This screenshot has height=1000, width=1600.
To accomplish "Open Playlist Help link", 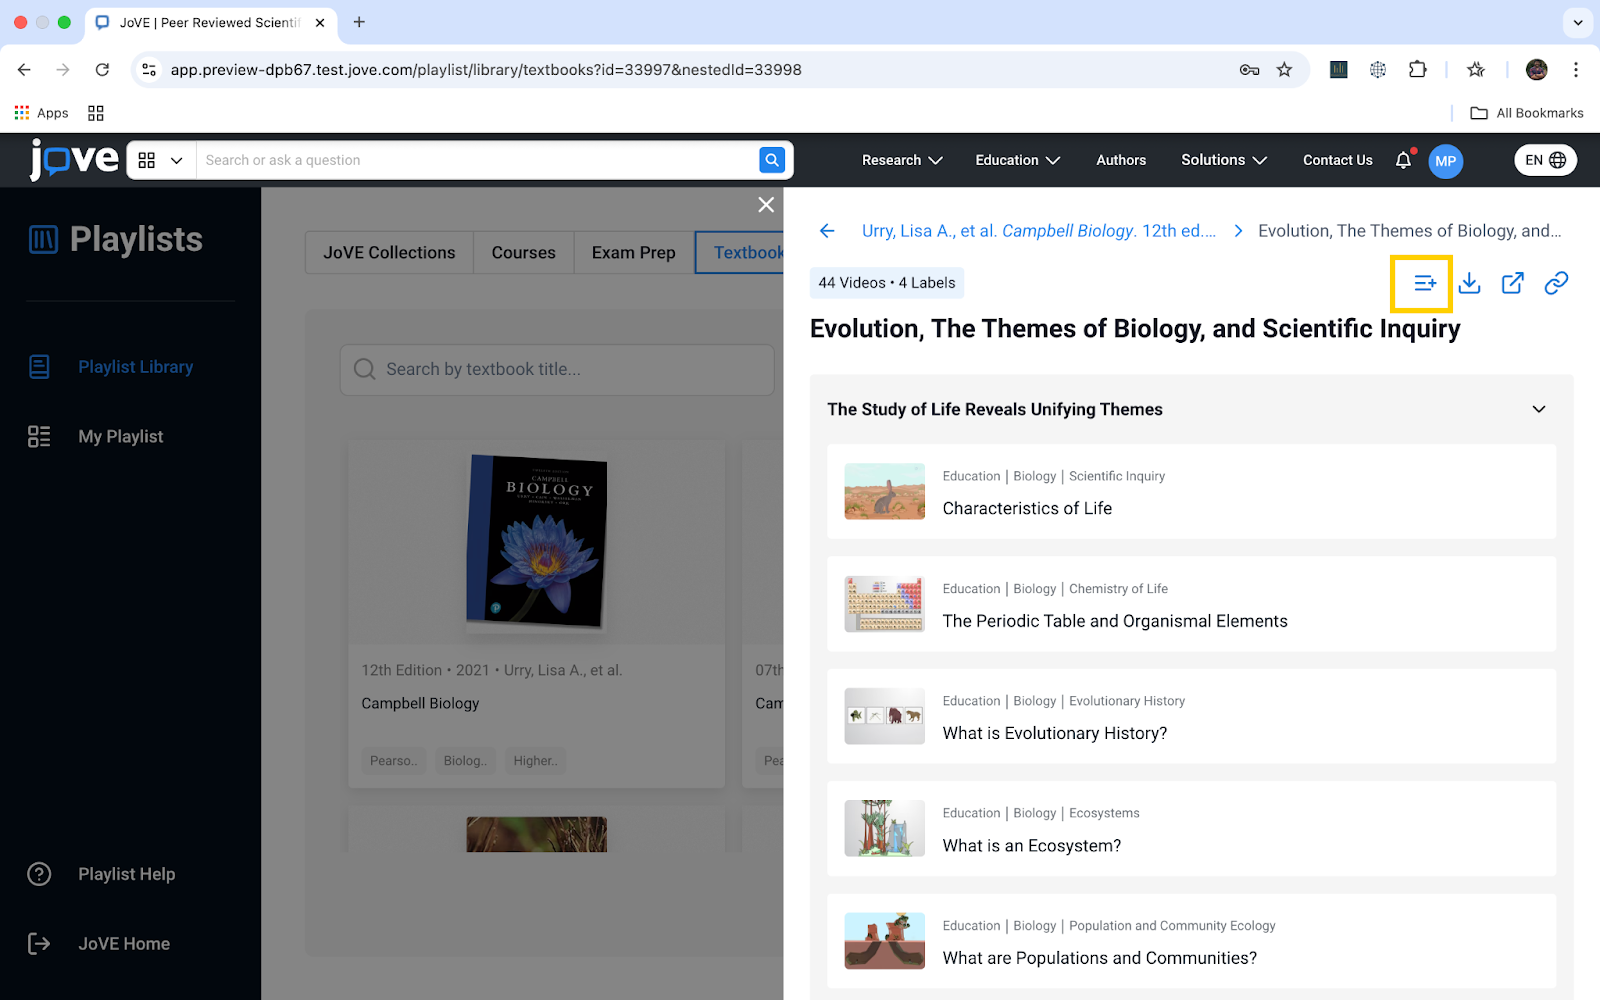I will click(127, 874).
